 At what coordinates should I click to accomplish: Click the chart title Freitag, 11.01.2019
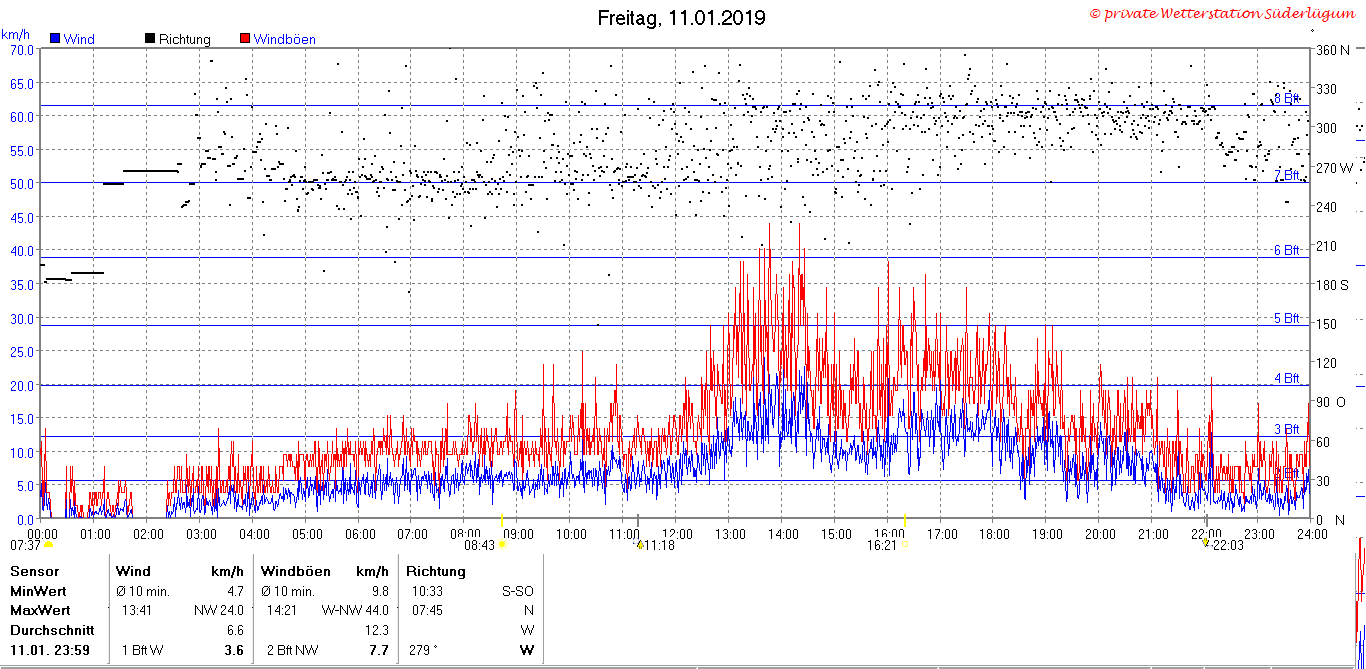point(682,17)
